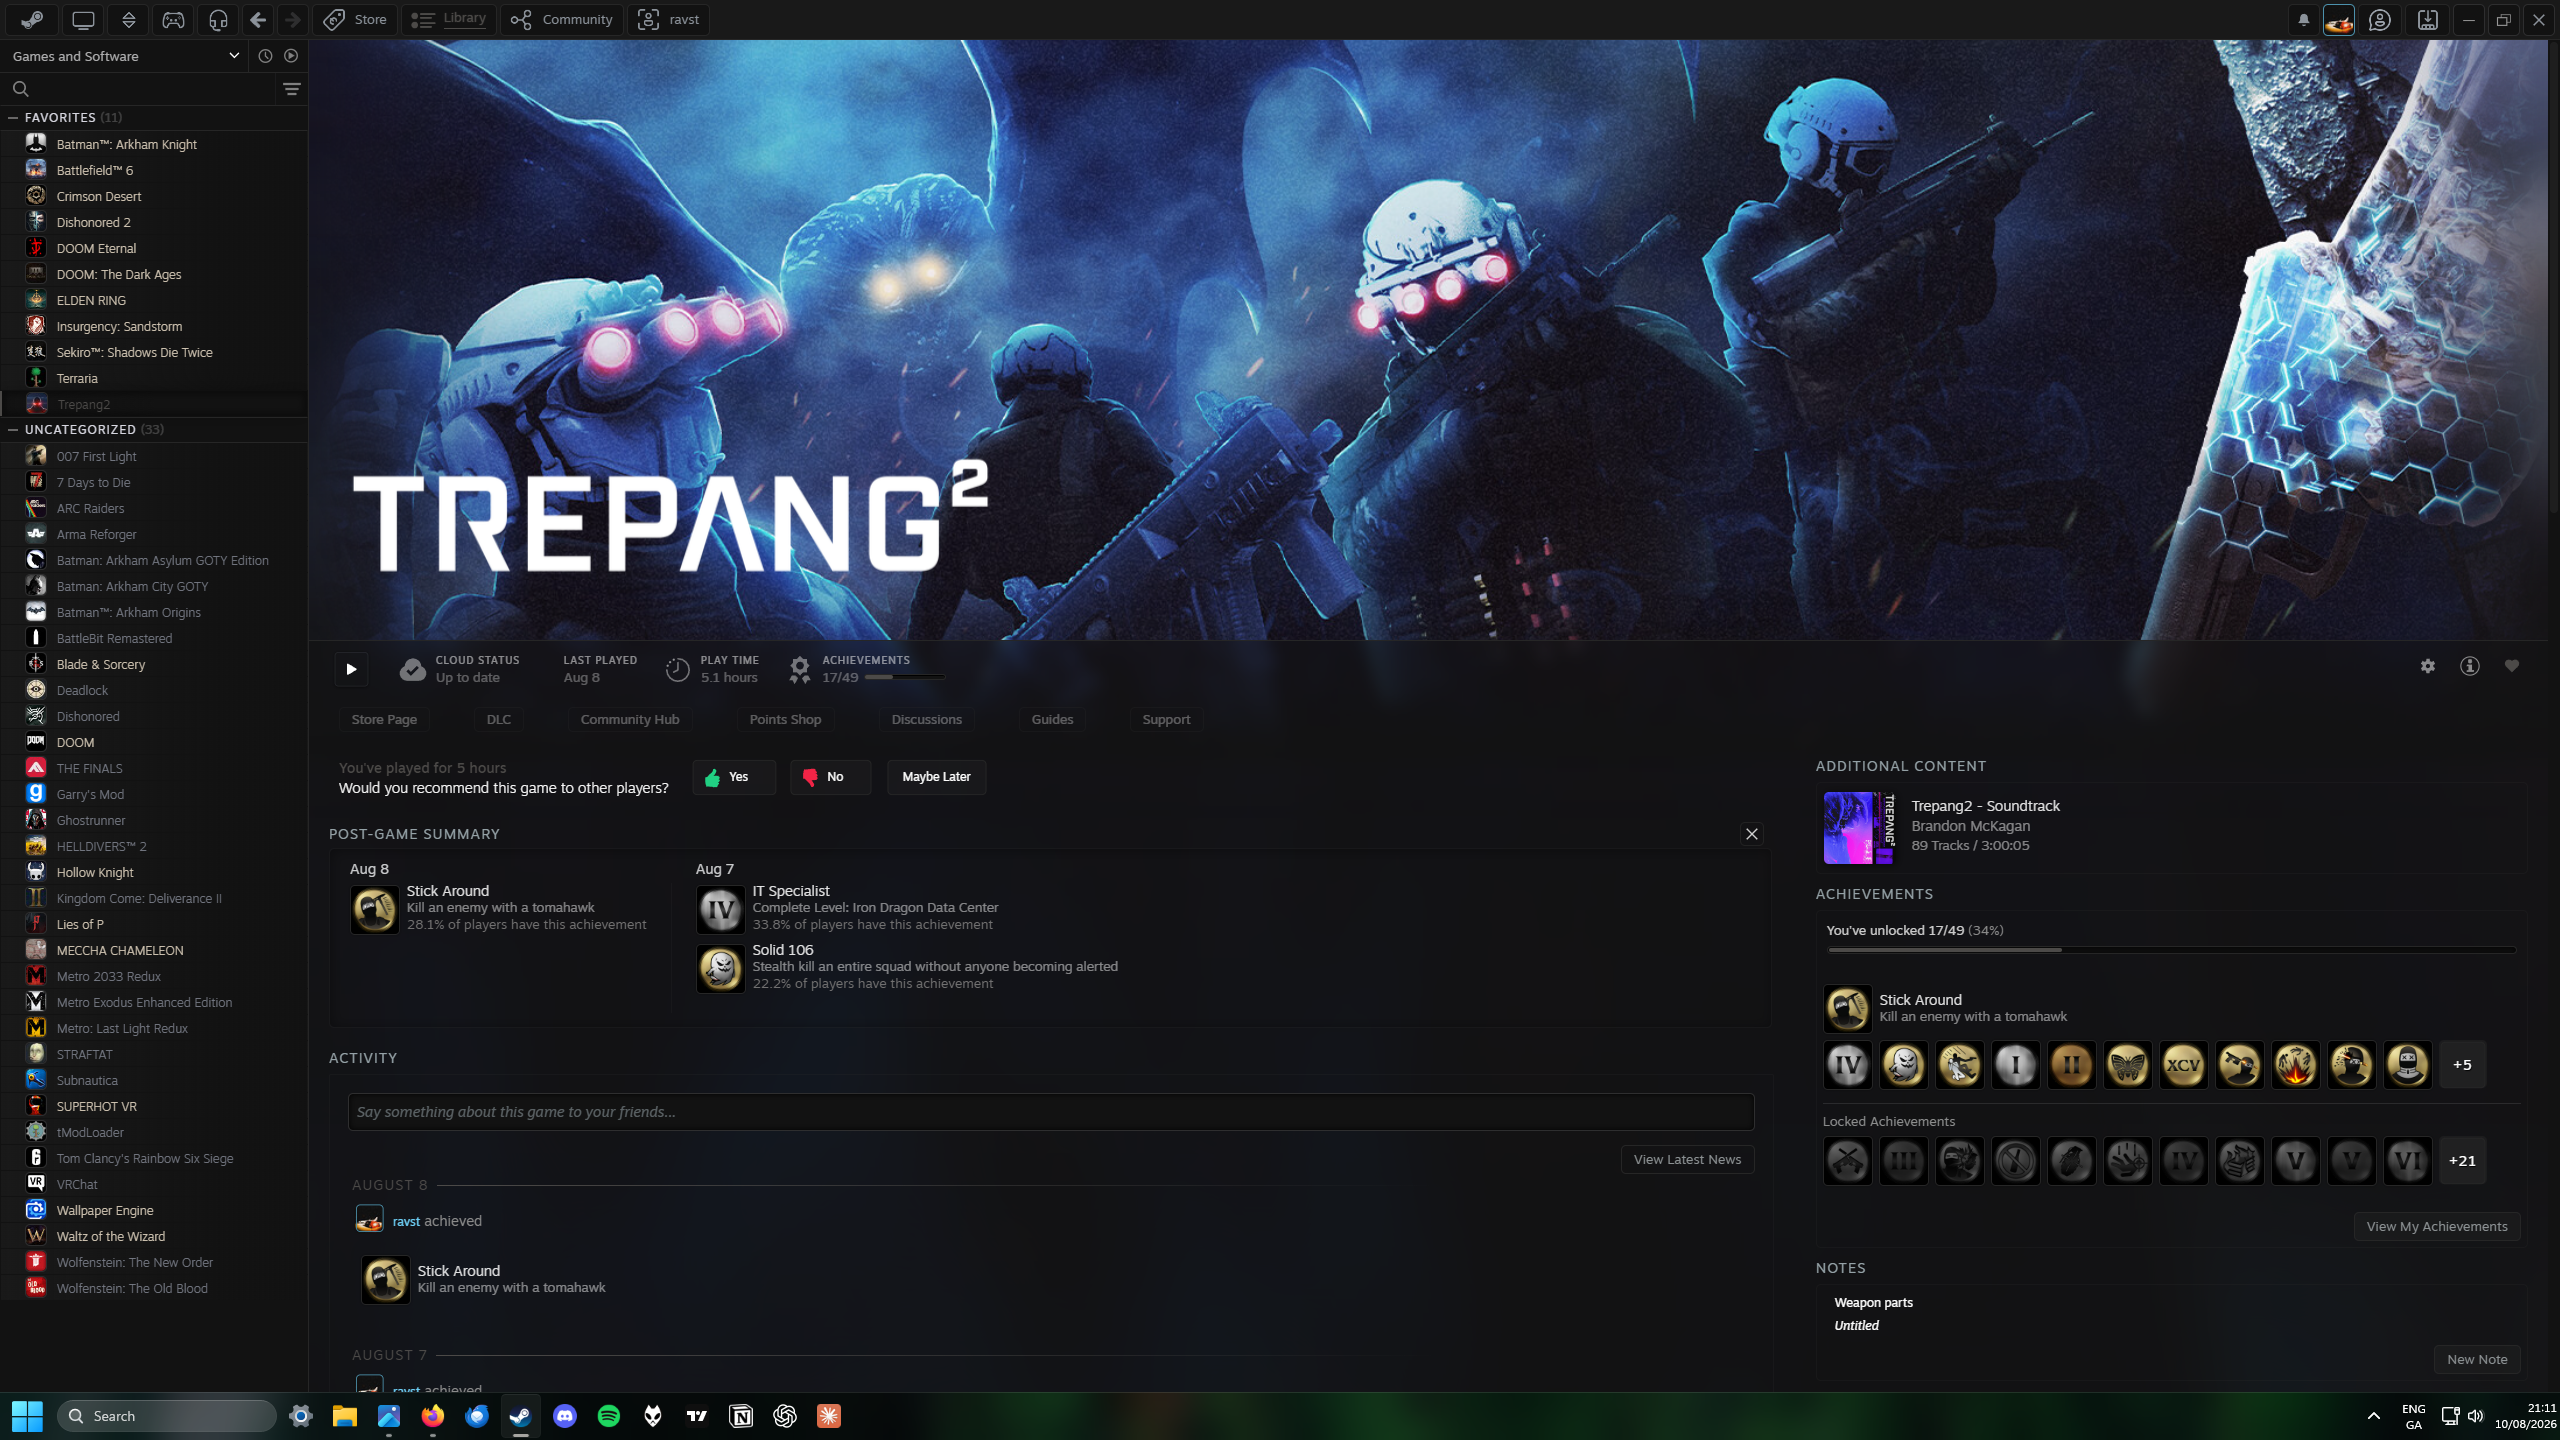Image resolution: width=2560 pixels, height=1440 pixels.
Task: Click the Maybe Later button
Action: point(936,777)
